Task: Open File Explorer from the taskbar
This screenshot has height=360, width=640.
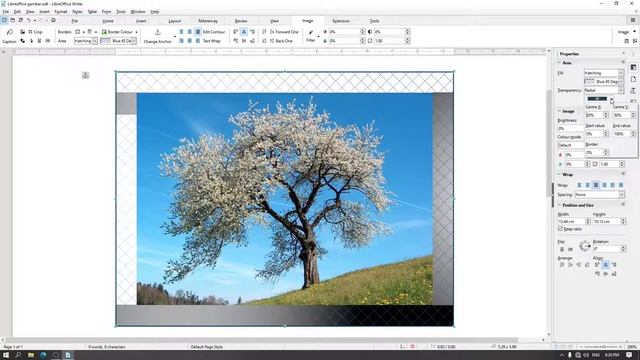Action: point(31,355)
